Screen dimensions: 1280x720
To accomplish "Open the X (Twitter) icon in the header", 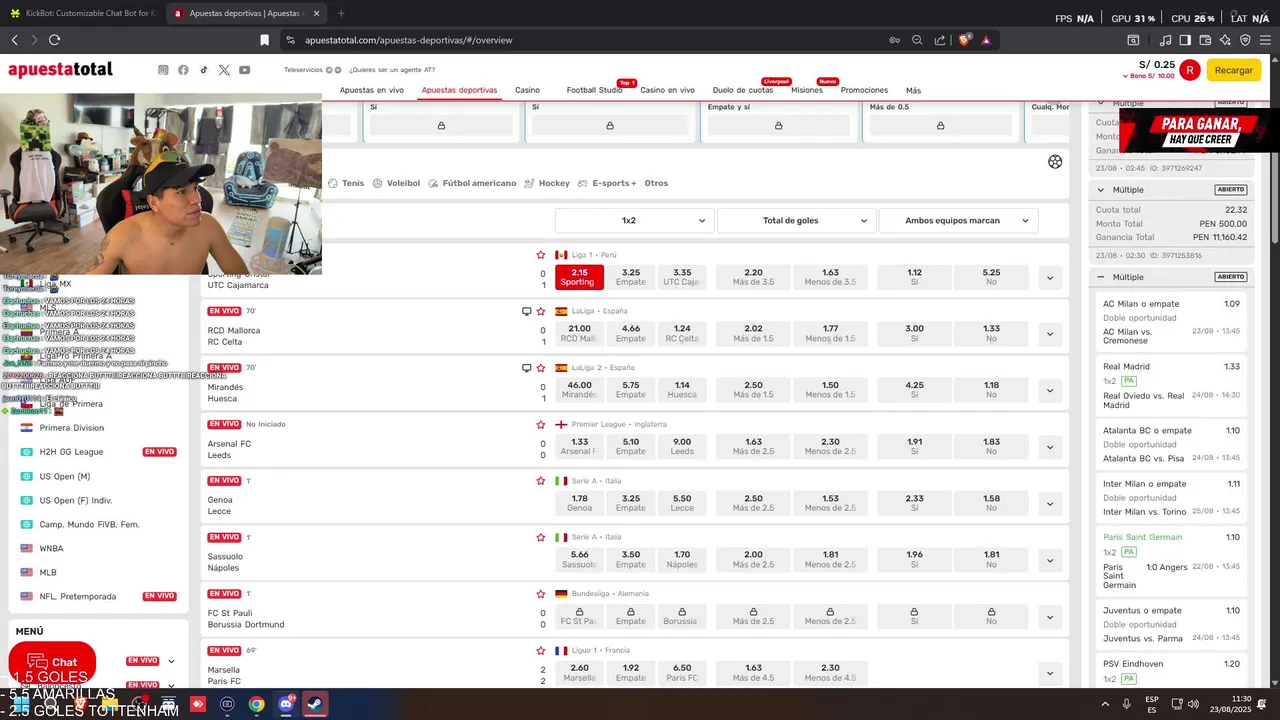I will click(x=224, y=70).
